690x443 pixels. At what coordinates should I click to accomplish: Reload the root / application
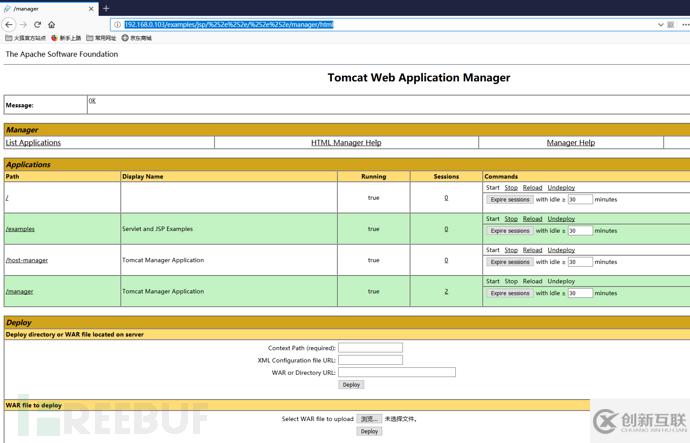coord(532,187)
